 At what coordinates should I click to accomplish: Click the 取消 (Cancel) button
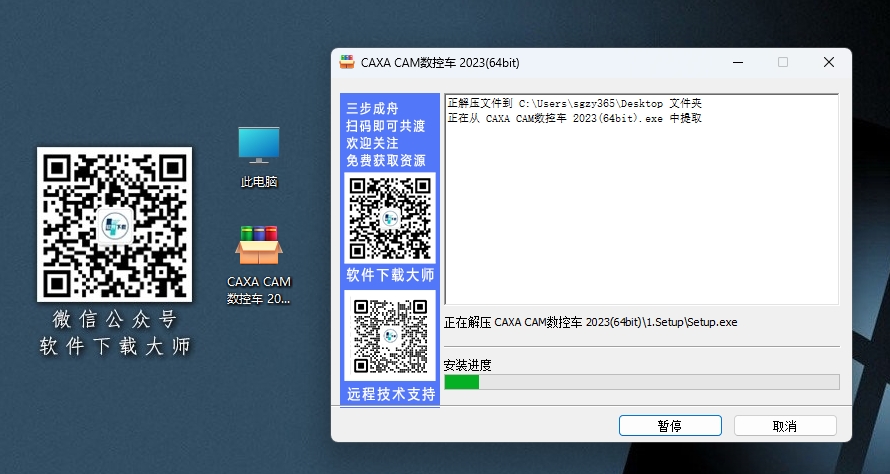click(x=785, y=426)
